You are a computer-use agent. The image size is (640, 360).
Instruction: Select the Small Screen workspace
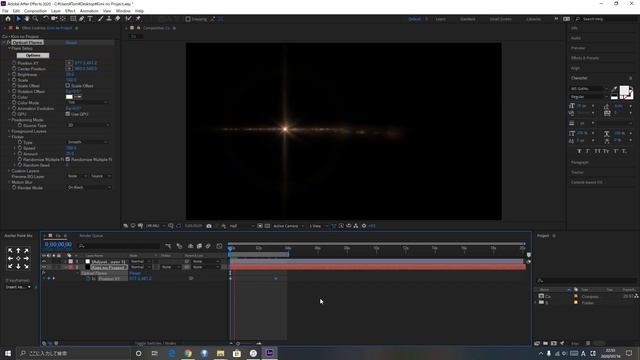pos(500,19)
